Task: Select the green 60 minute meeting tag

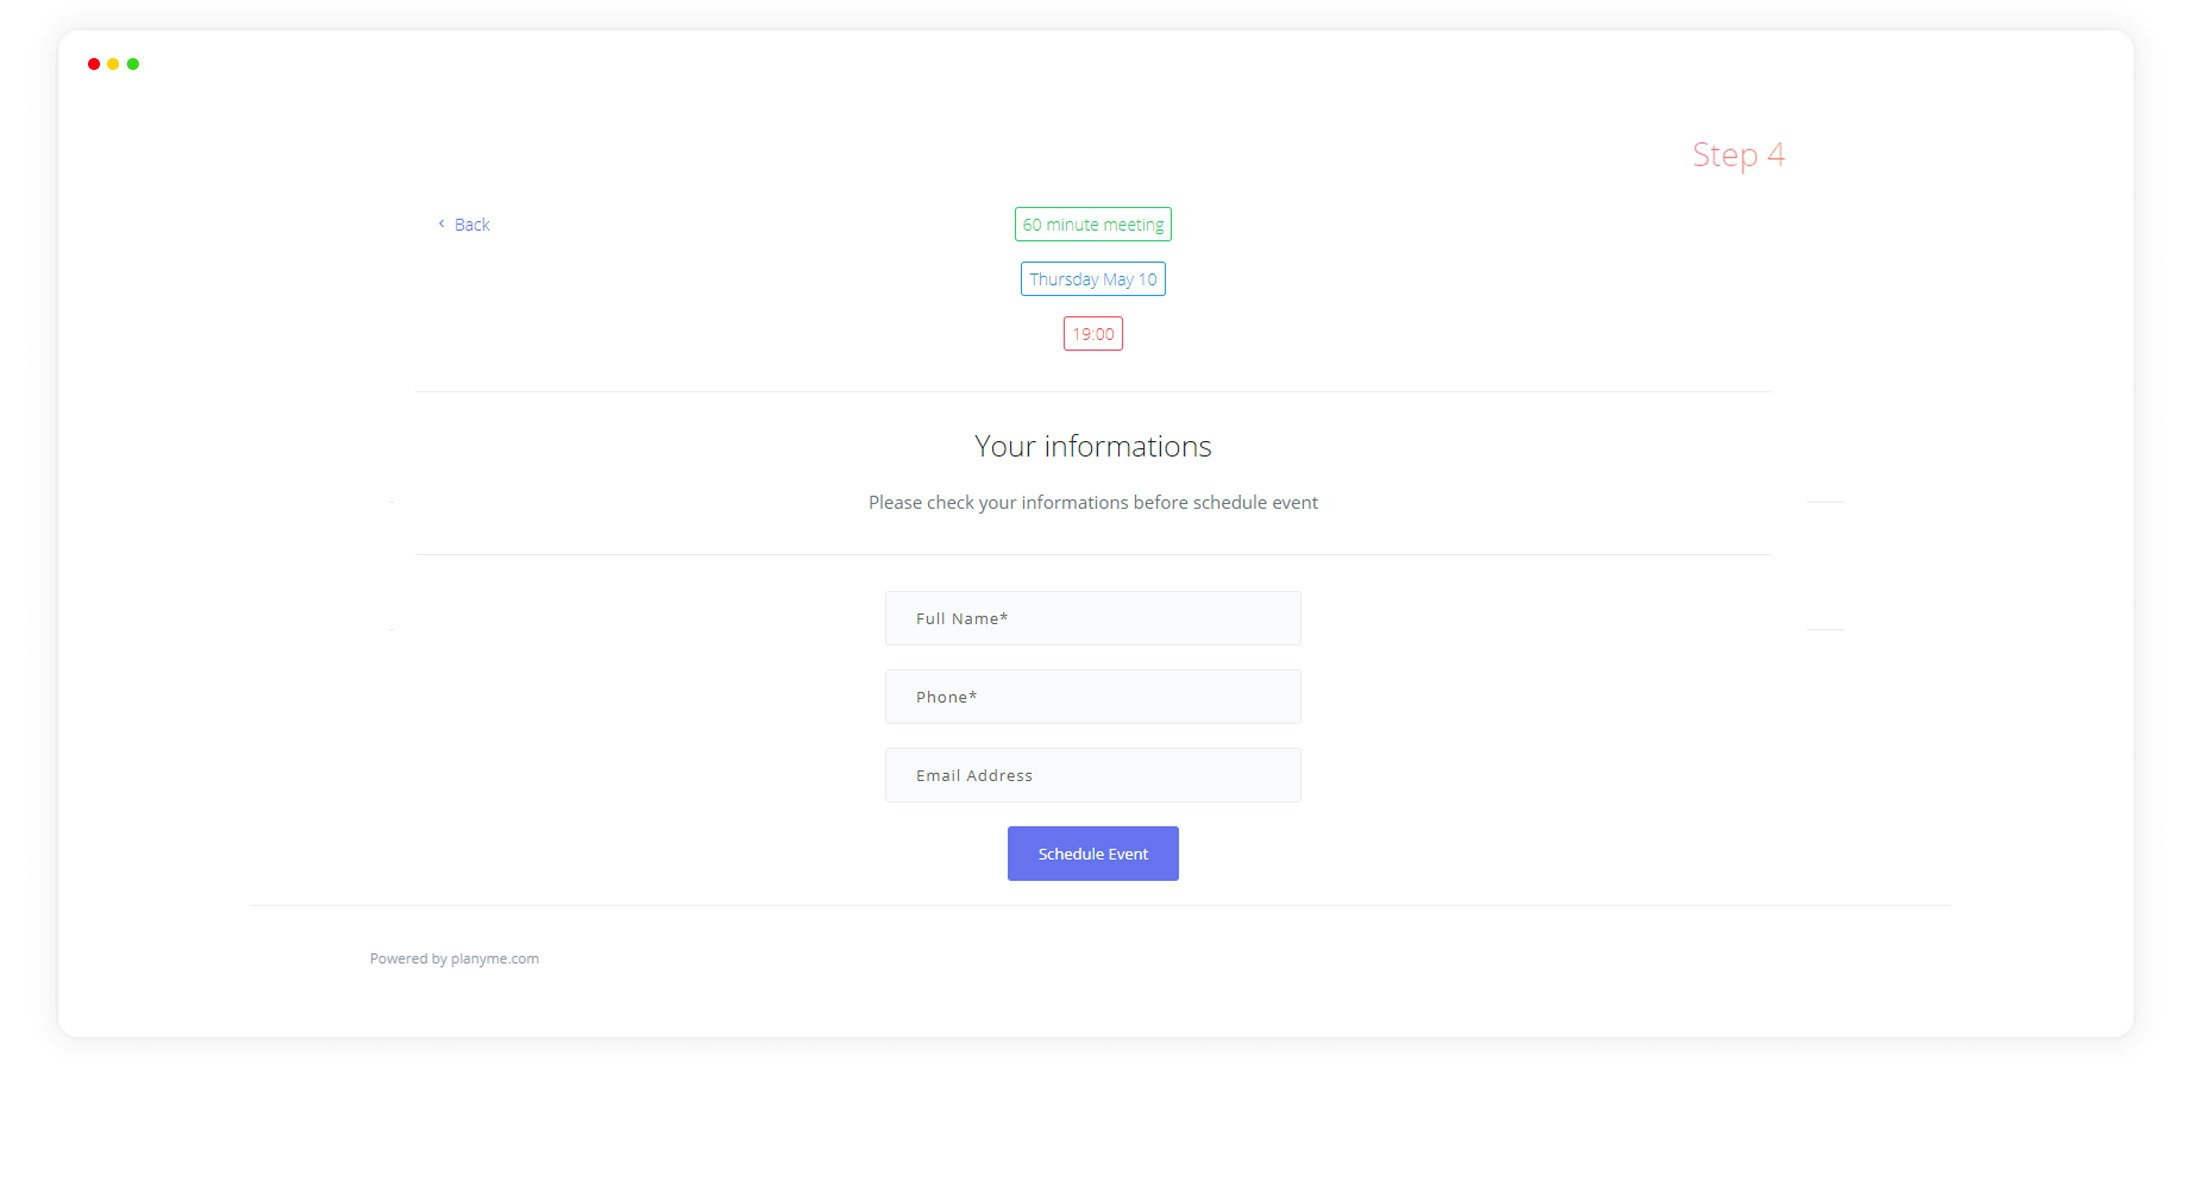Action: (x=1092, y=224)
